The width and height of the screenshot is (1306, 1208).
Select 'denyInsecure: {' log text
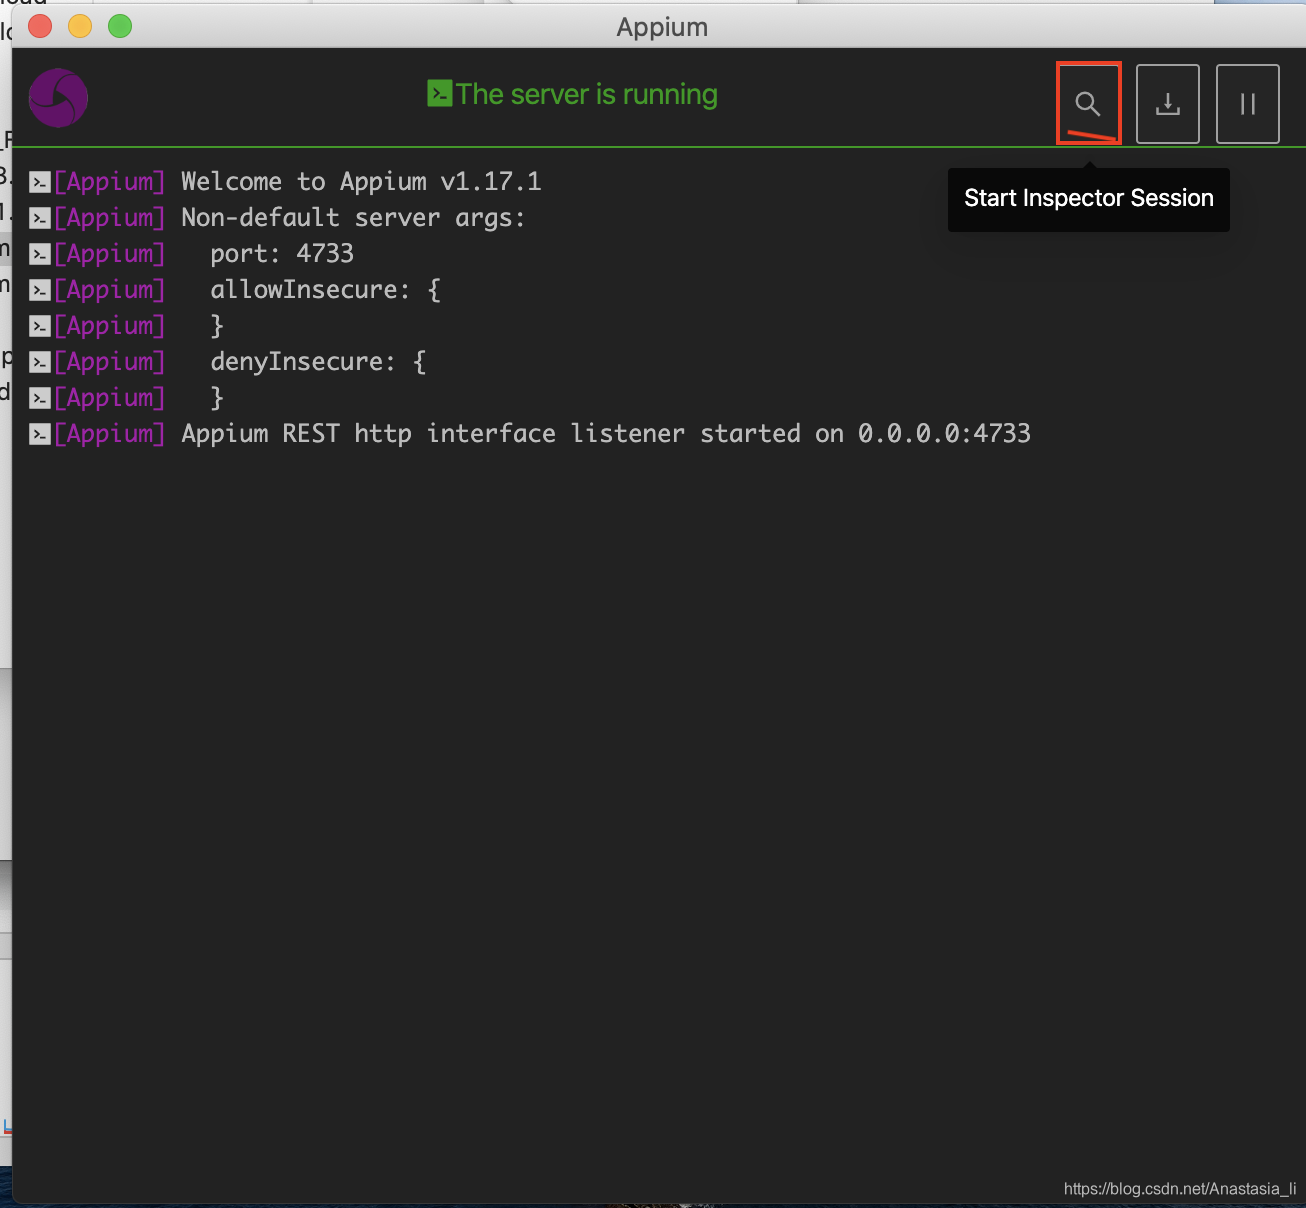pyautogui.click(x=318, y=362)
